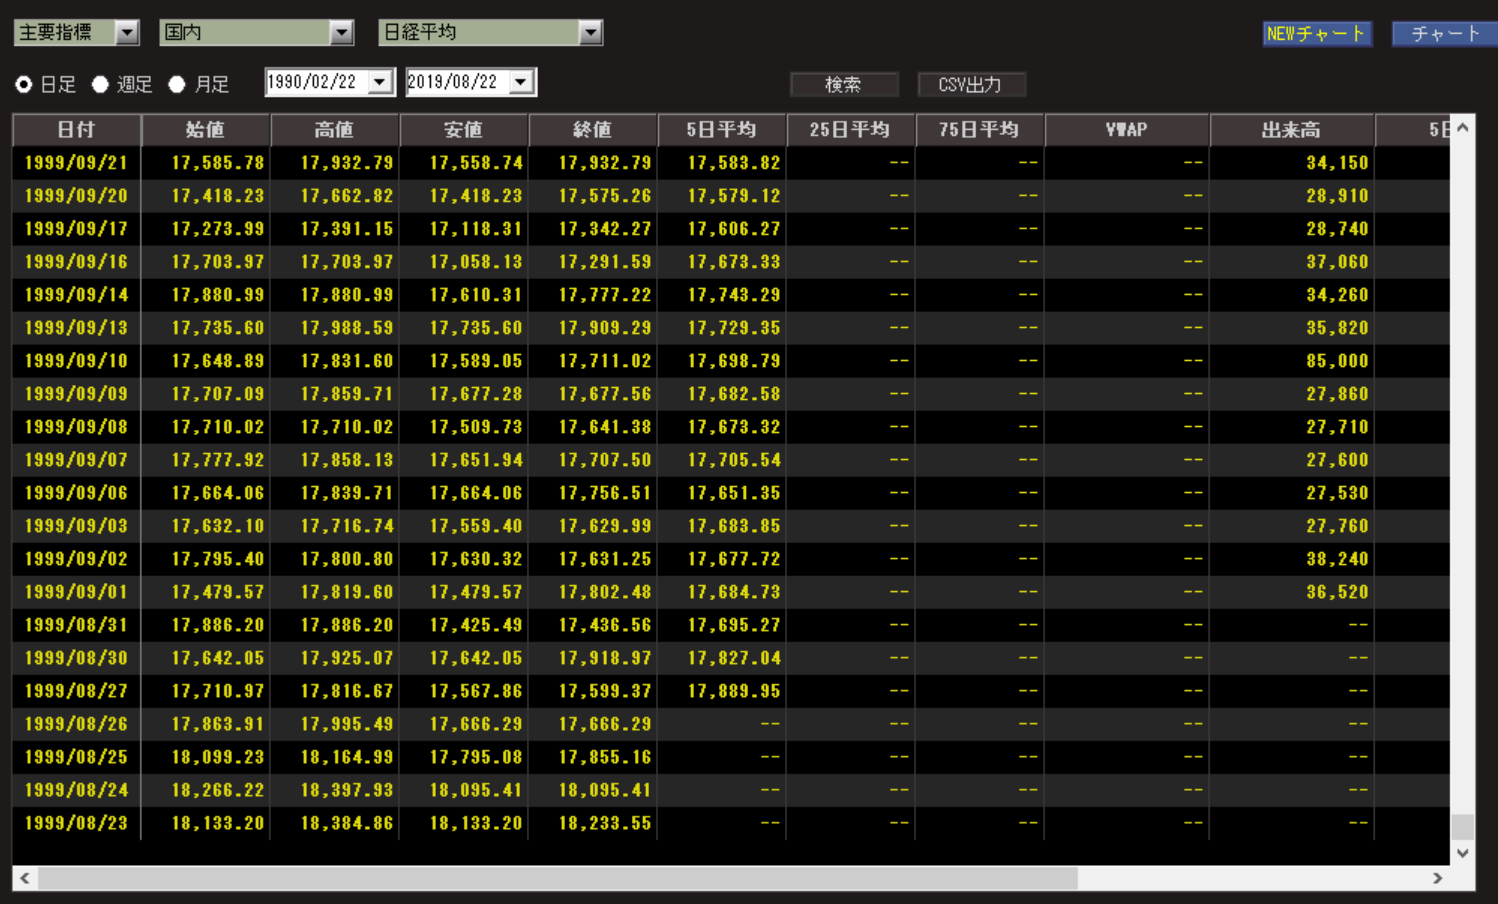
Task: Click the horizontal scrollbar right arrow
Action: [x=1438, y=878]
